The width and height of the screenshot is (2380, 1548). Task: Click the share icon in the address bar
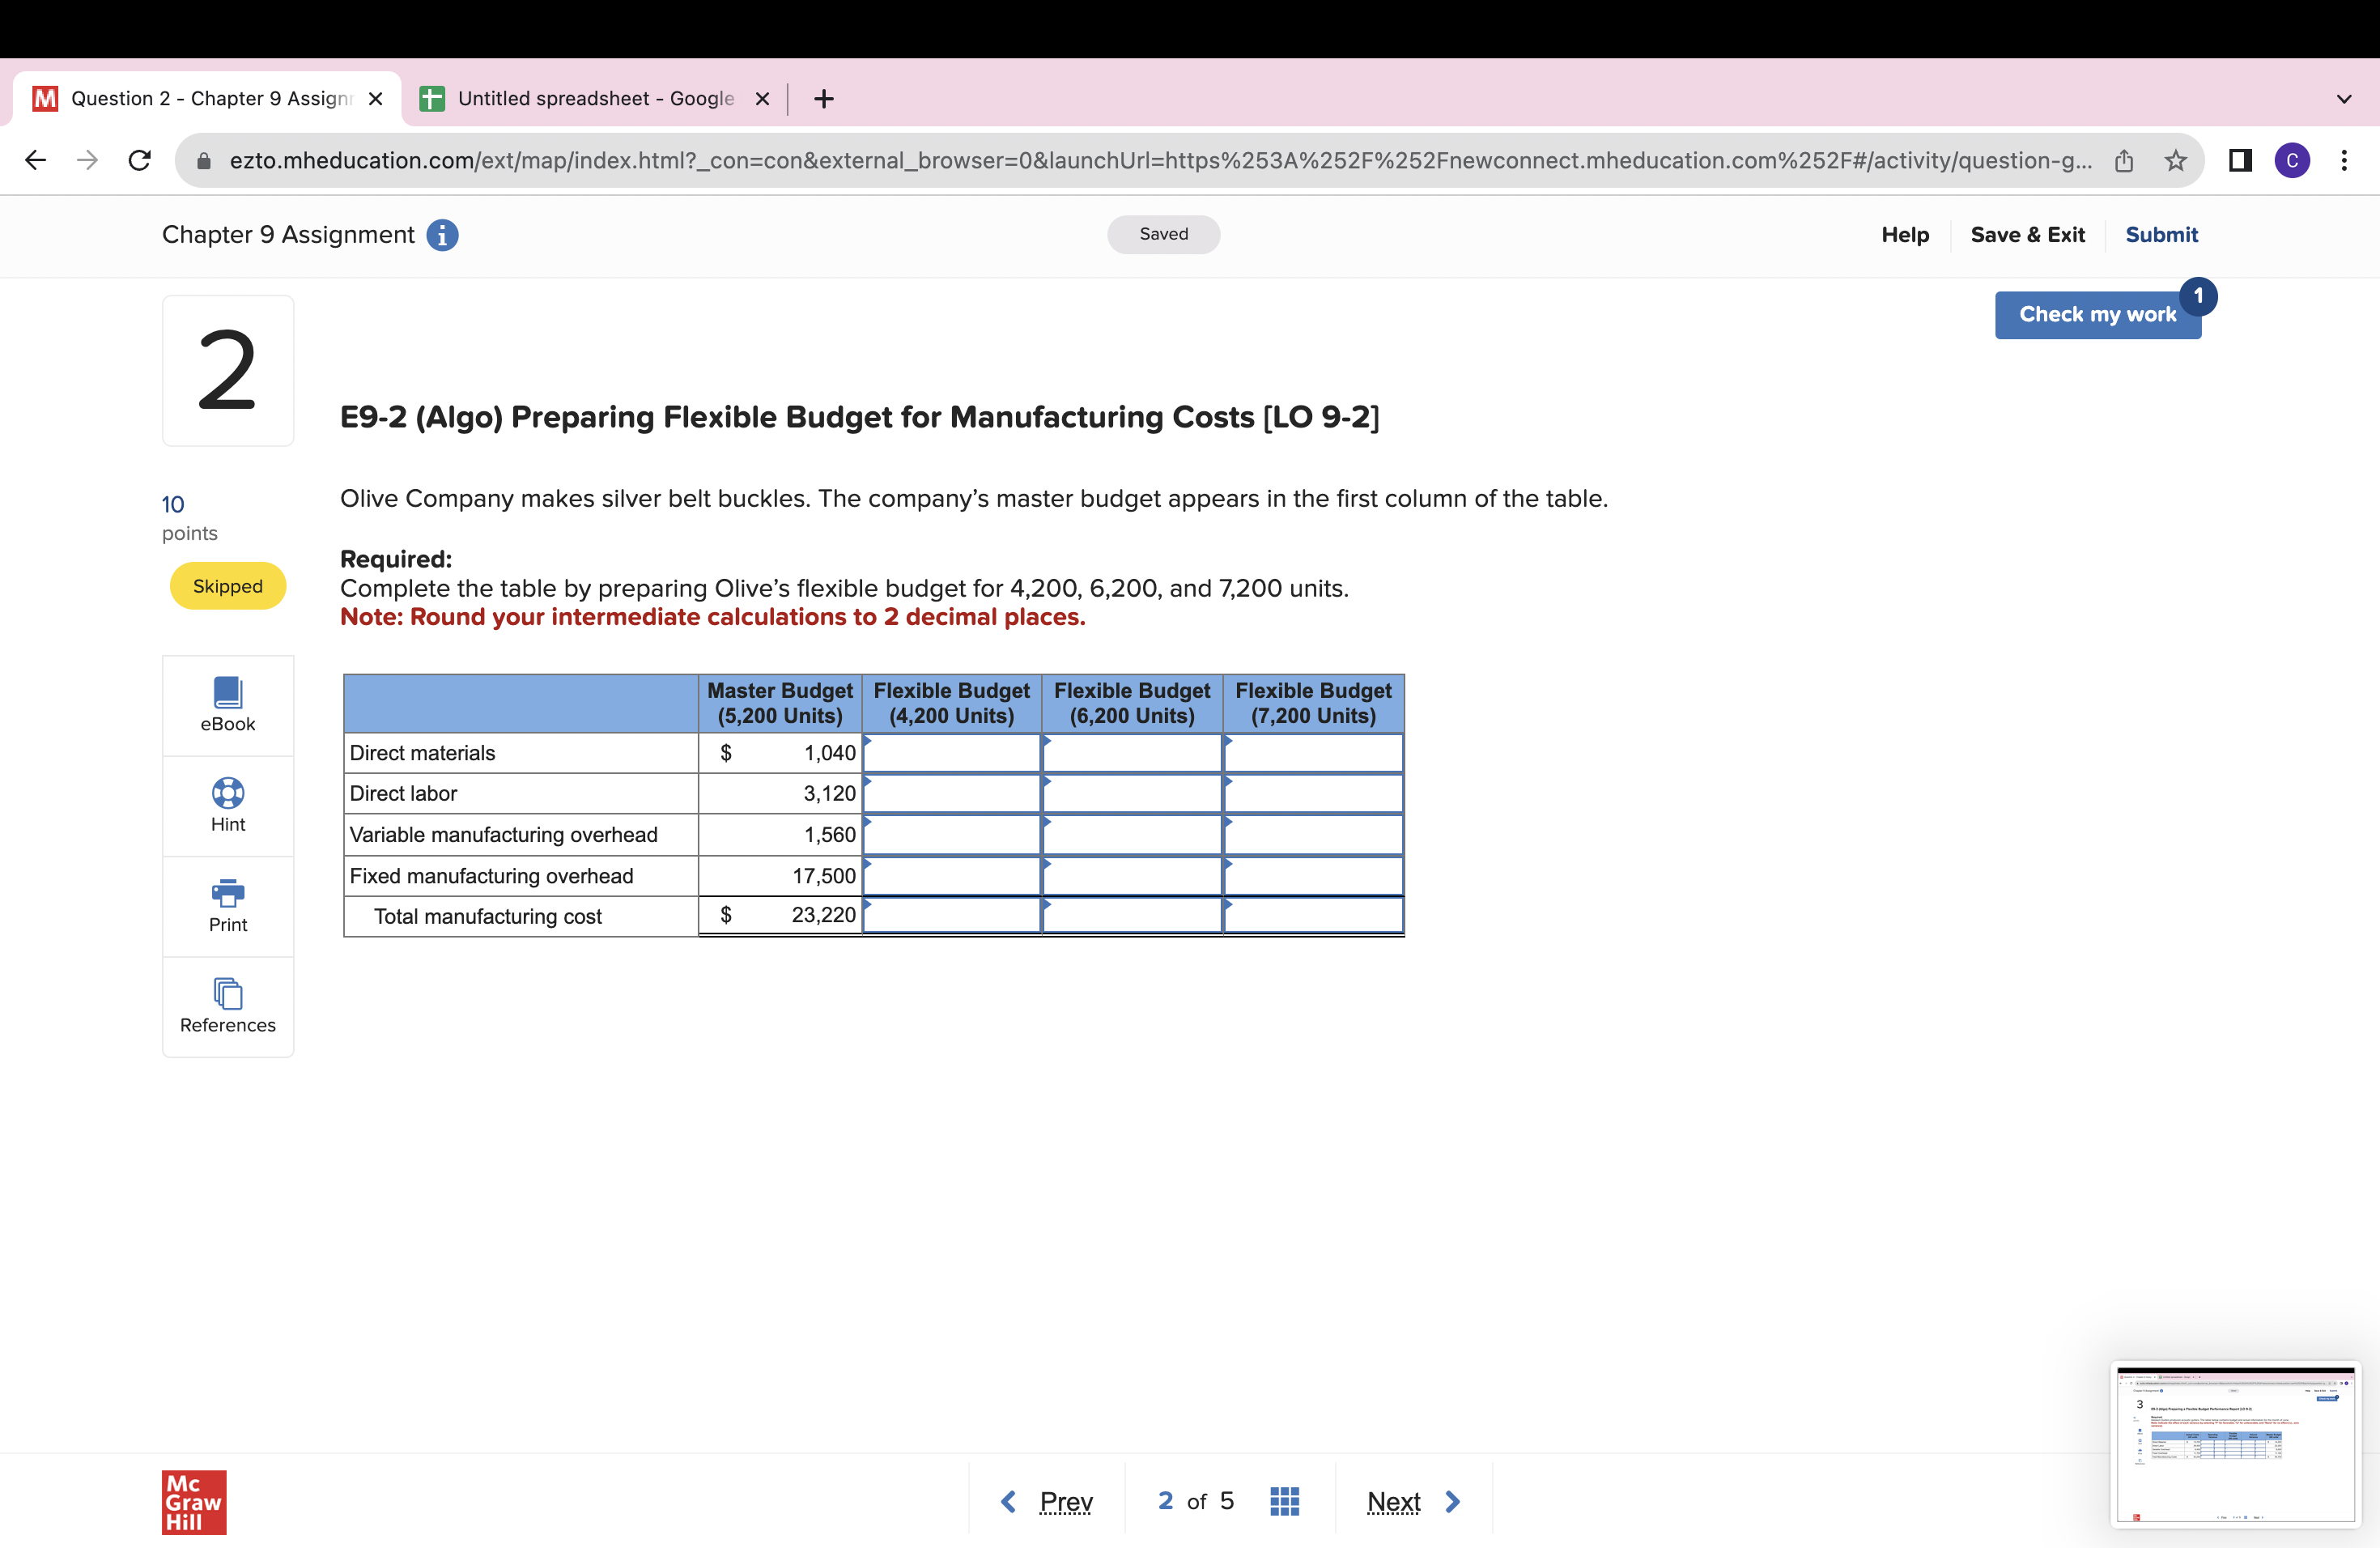point(2124,160)
